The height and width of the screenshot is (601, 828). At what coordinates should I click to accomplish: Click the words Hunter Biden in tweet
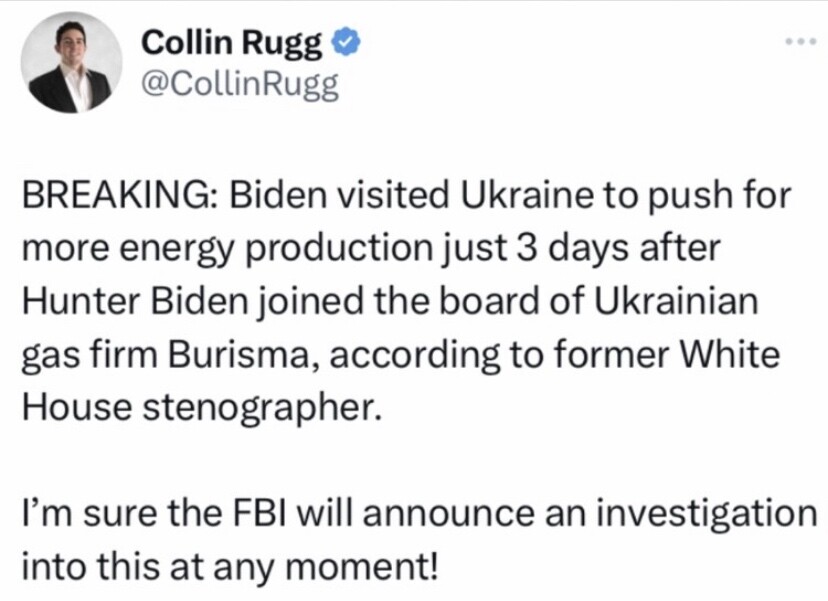pos(135,301)
